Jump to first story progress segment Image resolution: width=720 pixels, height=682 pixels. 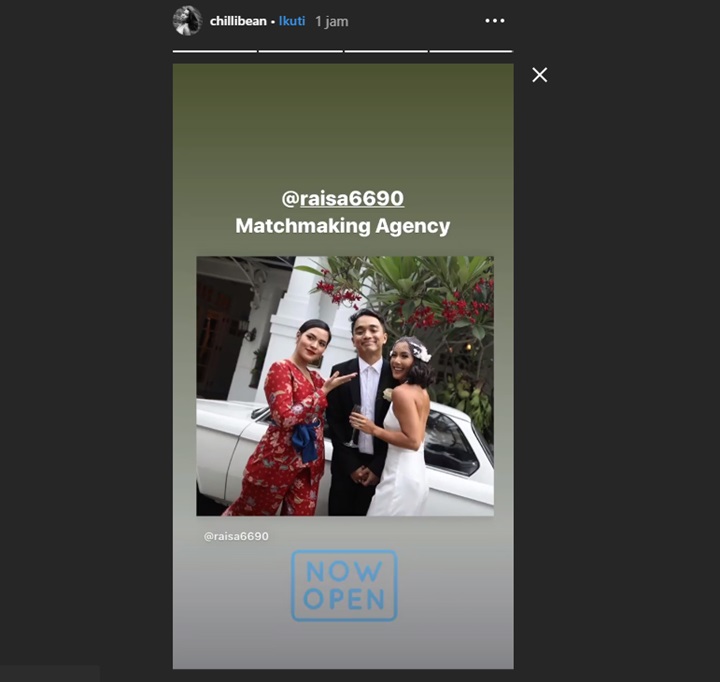214,51
